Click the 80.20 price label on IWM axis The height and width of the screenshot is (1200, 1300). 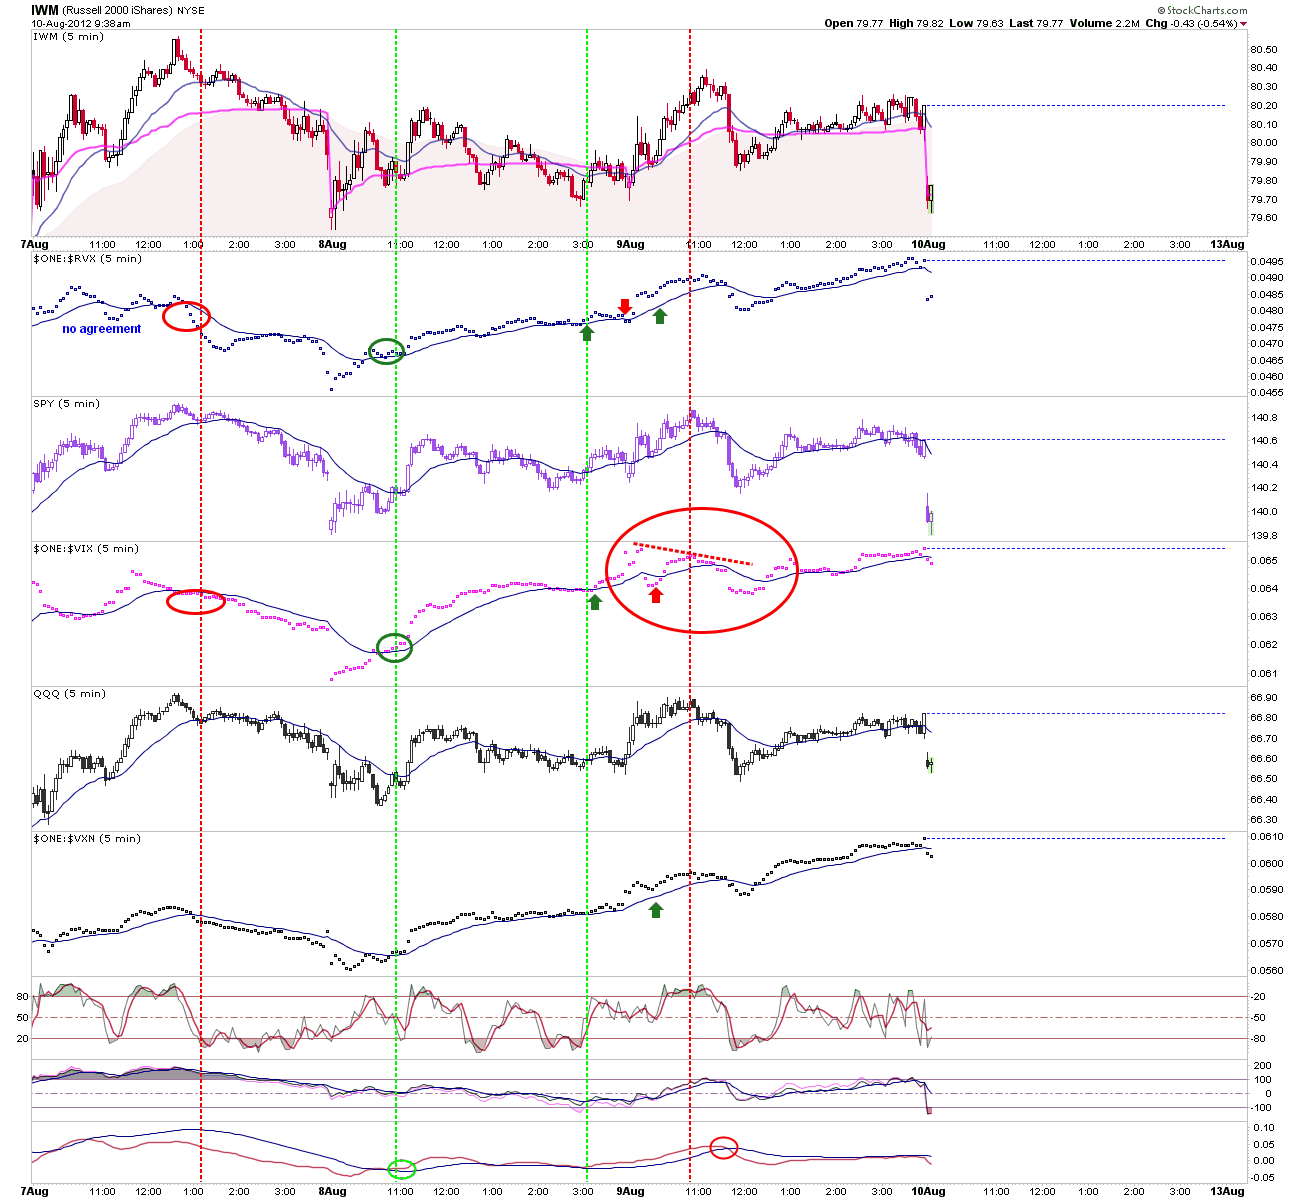click(x=1264, y=106)
